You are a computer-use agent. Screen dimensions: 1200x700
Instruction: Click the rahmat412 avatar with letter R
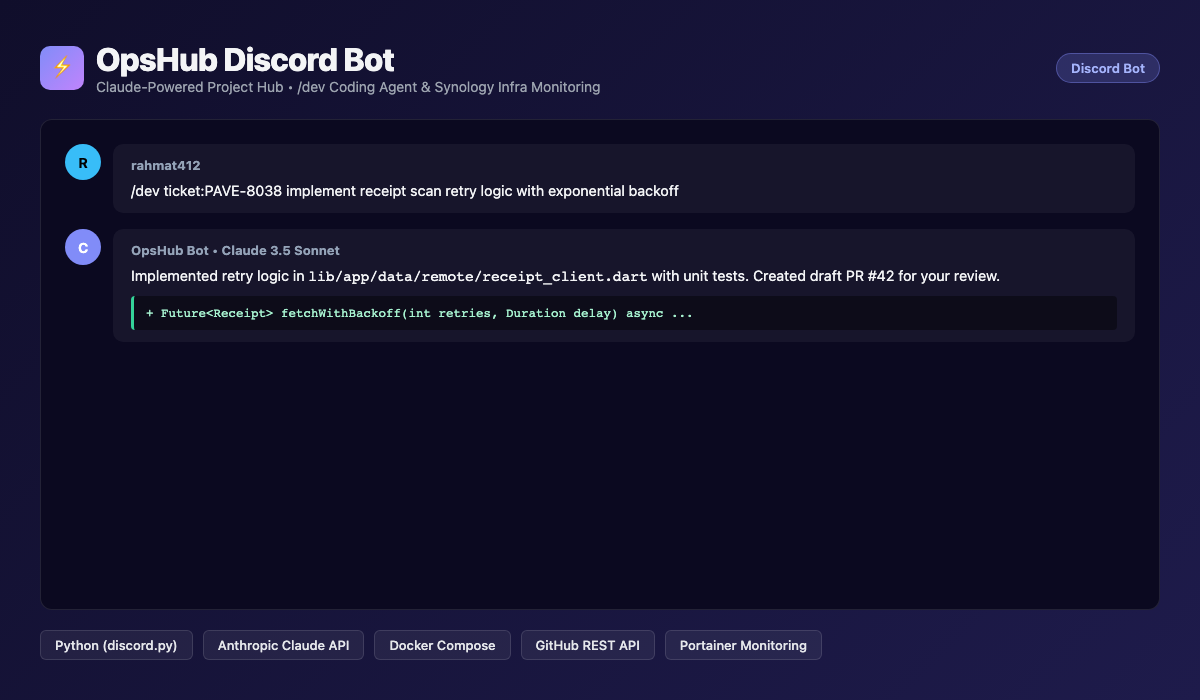point(83,162)
